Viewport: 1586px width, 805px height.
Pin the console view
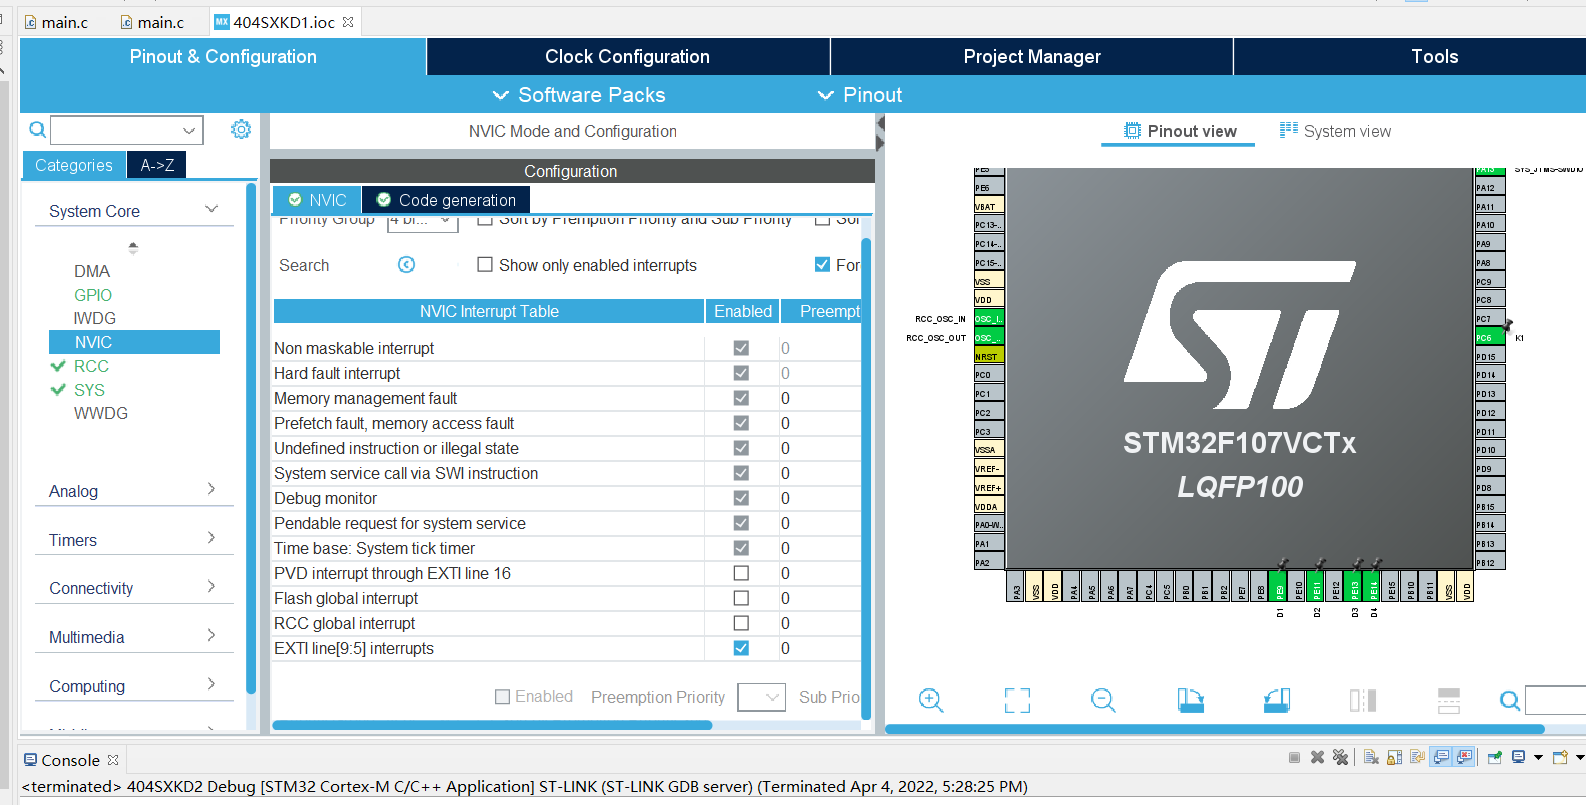1495,757
